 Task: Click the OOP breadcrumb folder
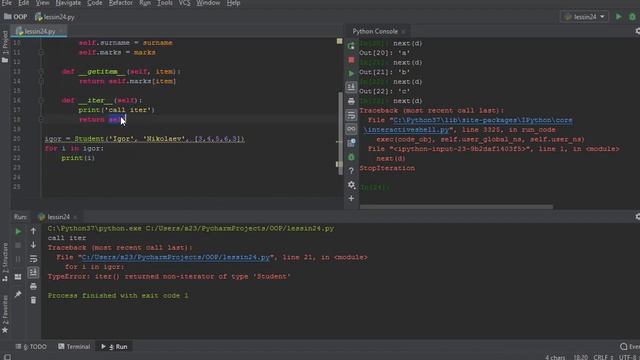coord(16,17)
